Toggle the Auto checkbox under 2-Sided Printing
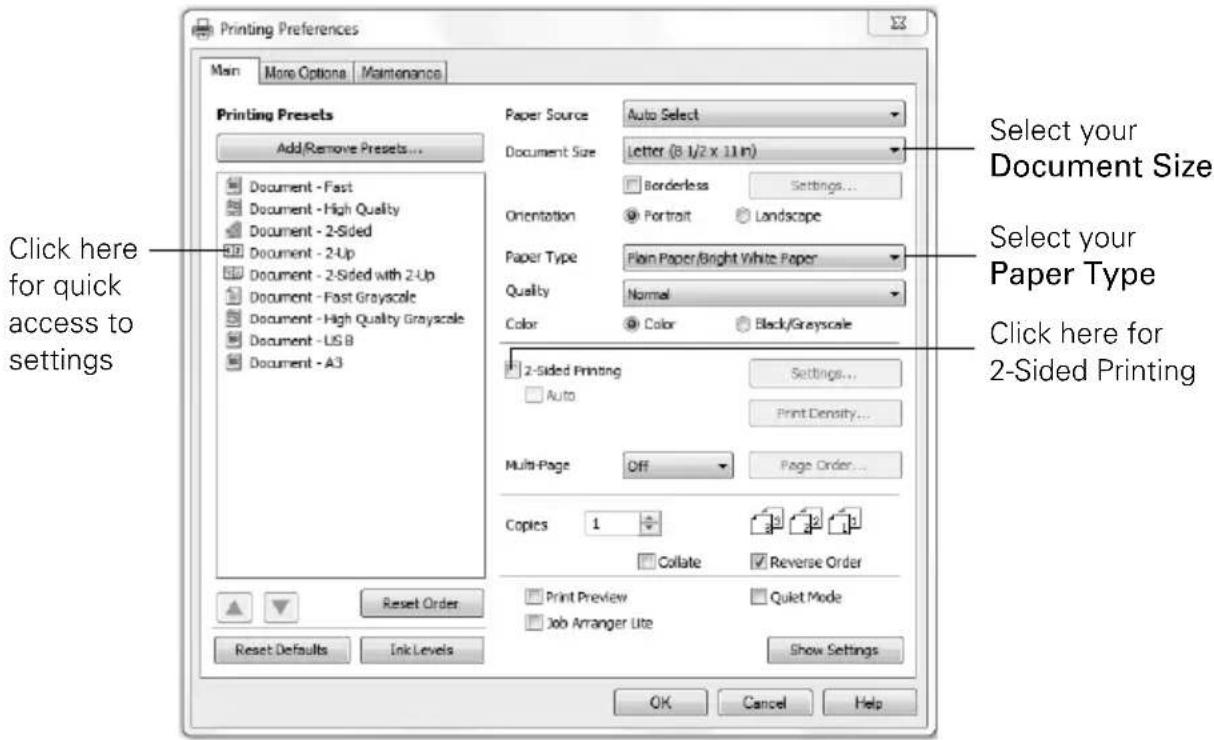This screenshot has height=740, width=1214. pos(534,396)
